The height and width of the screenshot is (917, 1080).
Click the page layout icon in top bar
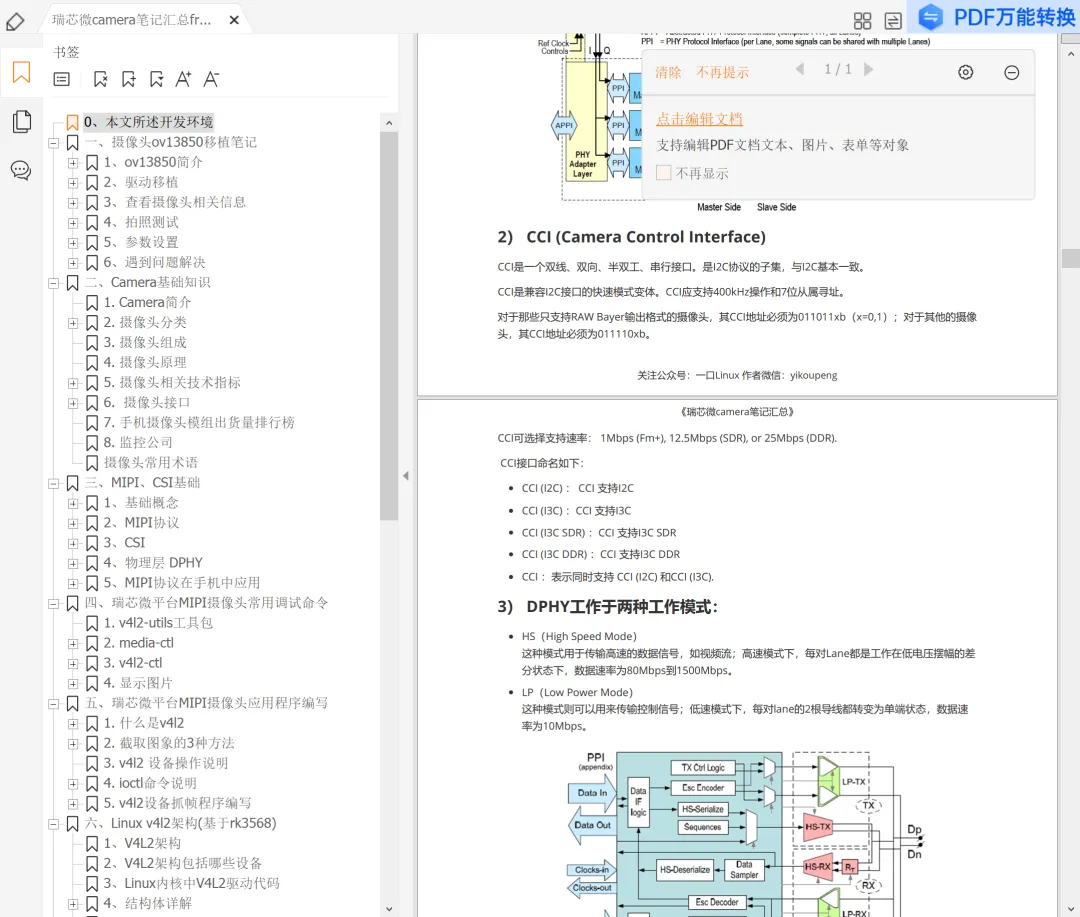pyautogui.click(x=893, y=21)
